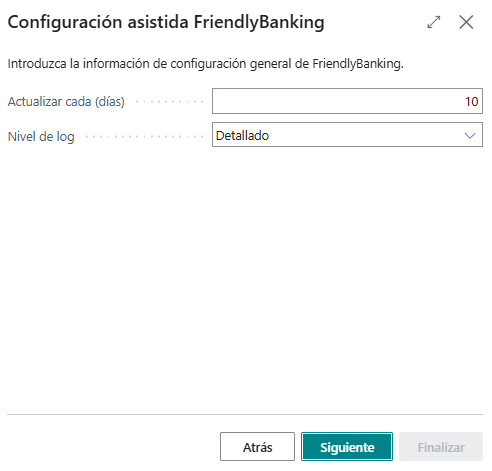This screenshot has height=471, width=492.
Task: Click the empty white area below Nivel de log
Action: [x=246, y=280]
